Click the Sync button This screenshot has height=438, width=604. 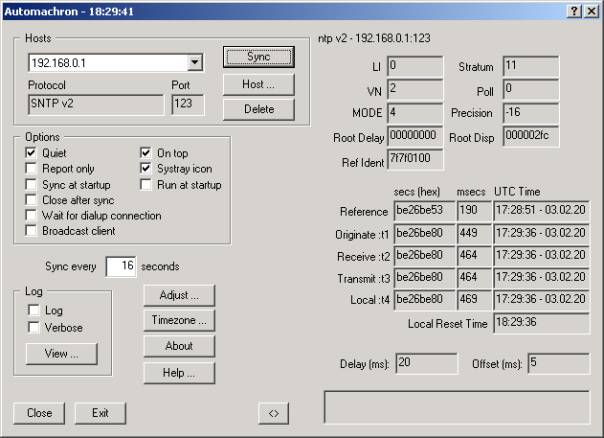click(258, 58)
